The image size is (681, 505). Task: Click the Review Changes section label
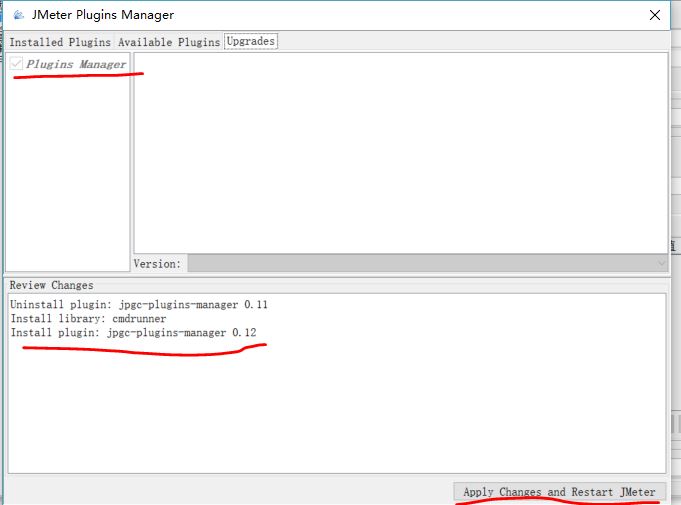click(51, 285)
